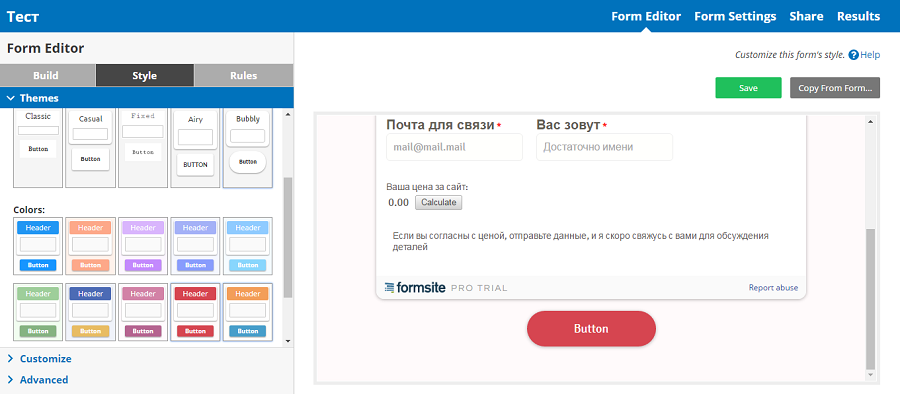Click the Ваша цена за сайт label
The height and width of the screenshot is (394, 900).
[428, 187]
